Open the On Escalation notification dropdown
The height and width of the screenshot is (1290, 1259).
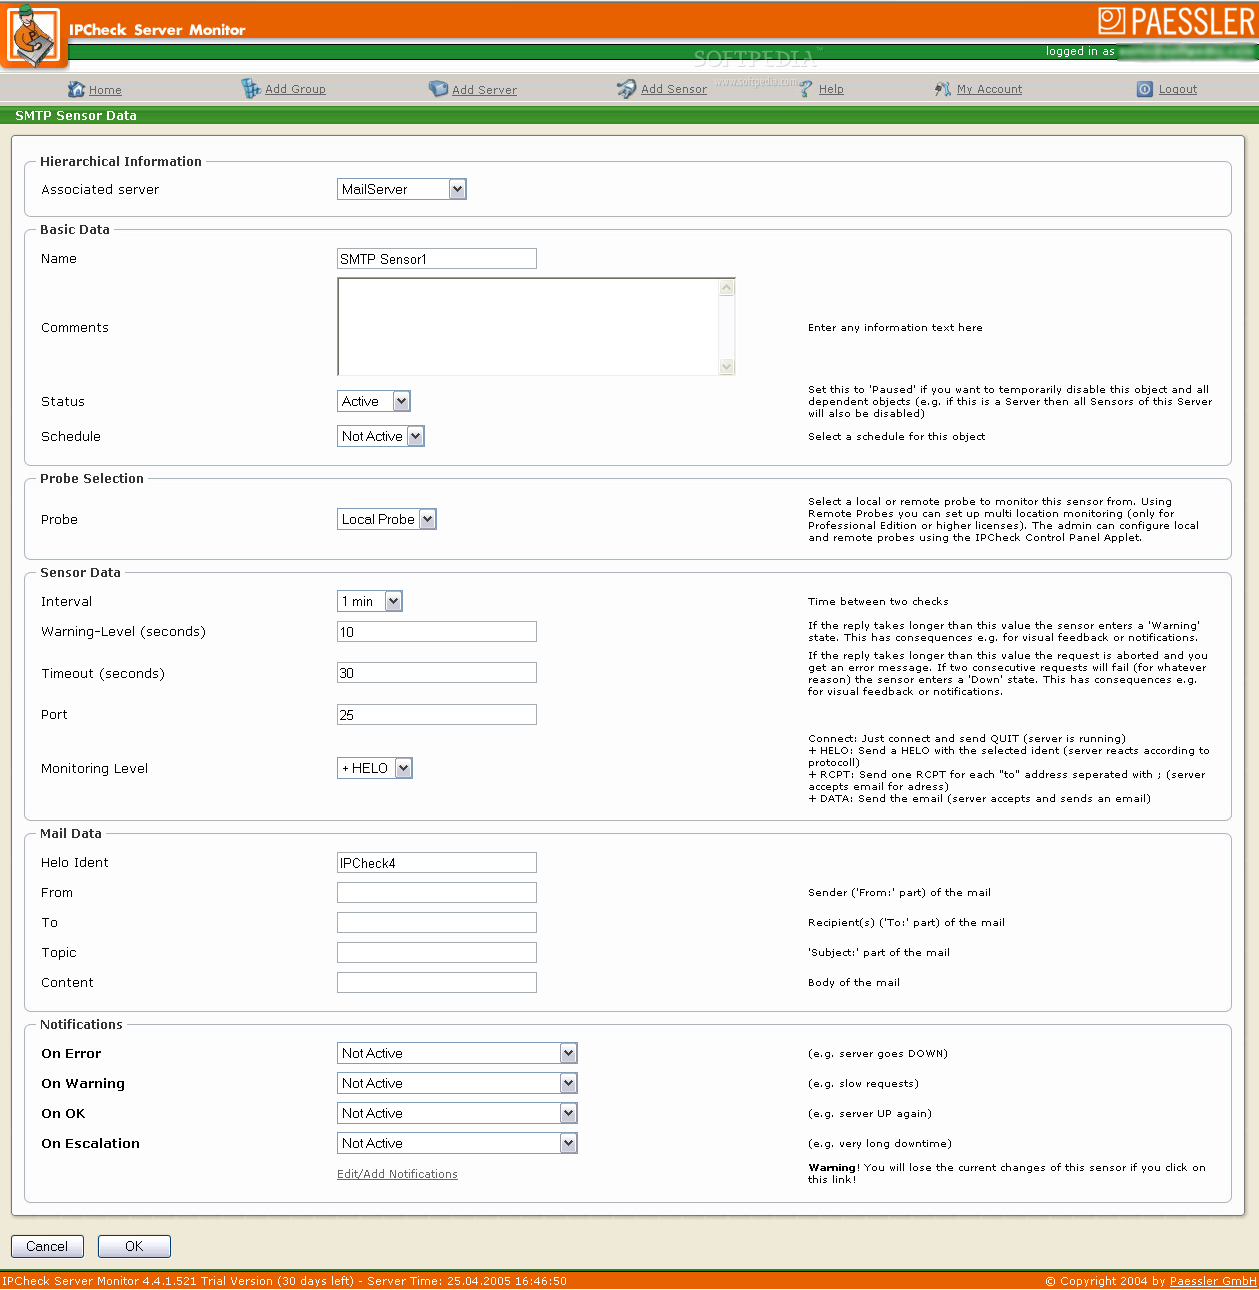pos(457,1143)
